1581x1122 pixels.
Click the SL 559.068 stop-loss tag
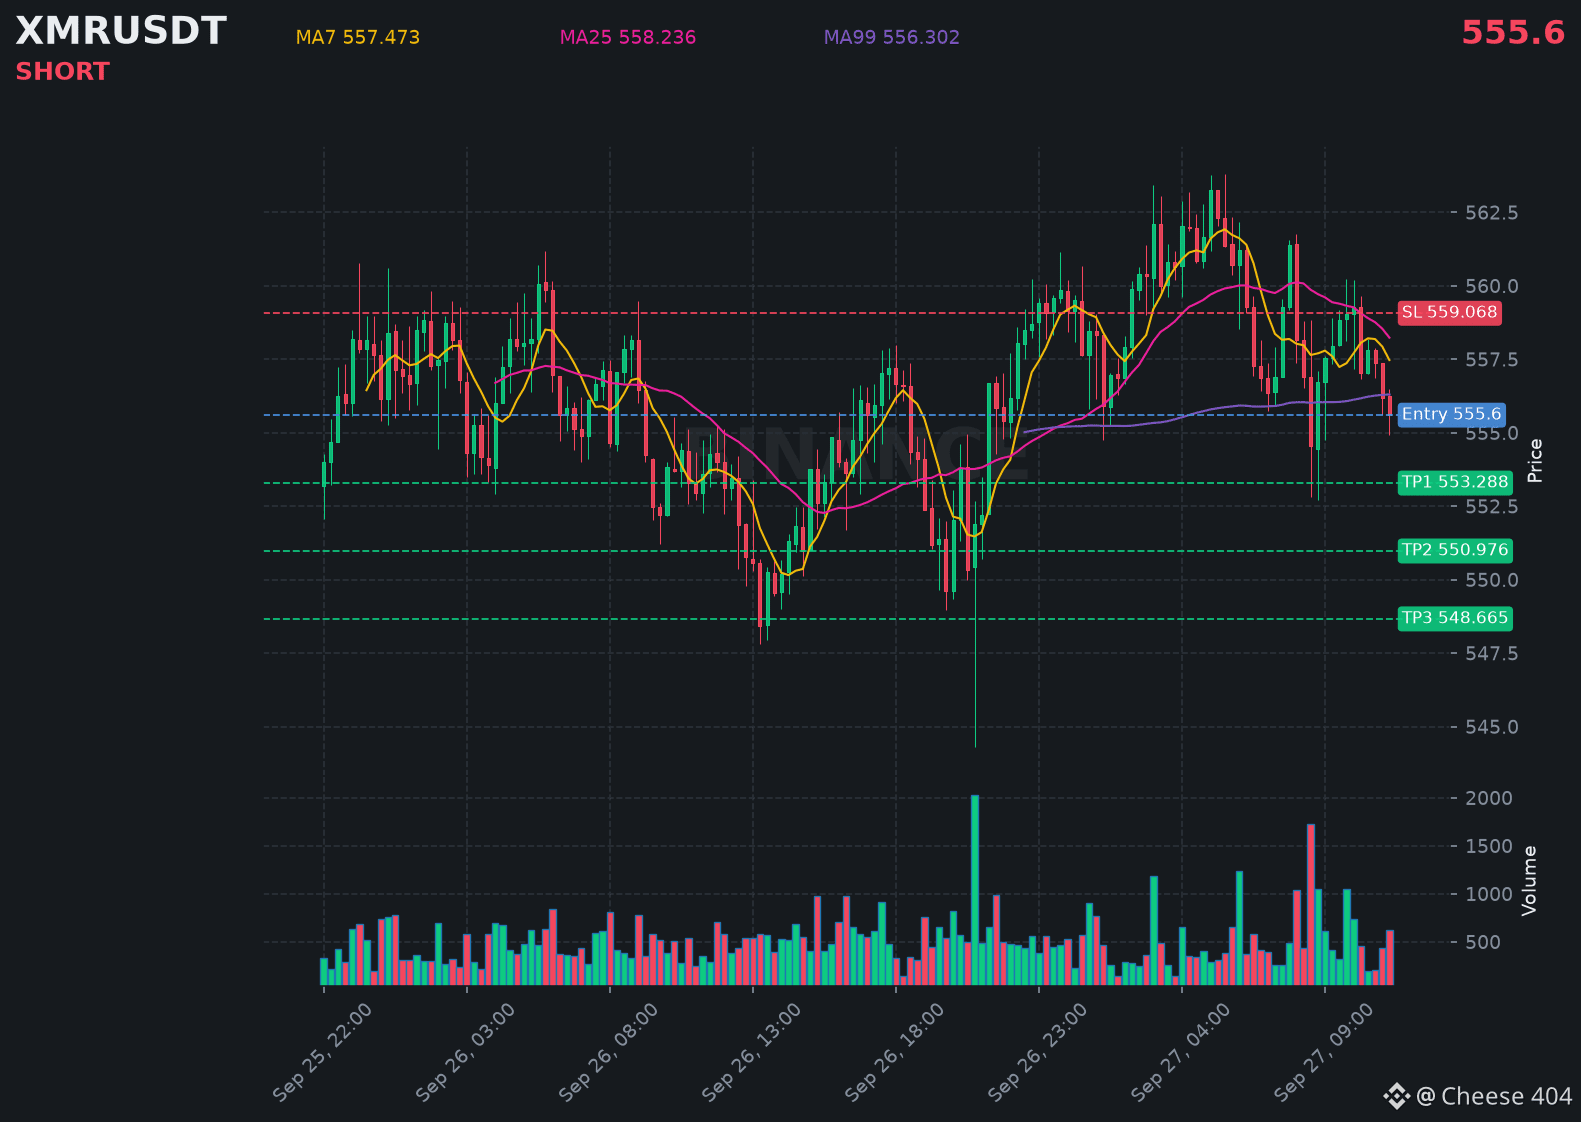1449,313
